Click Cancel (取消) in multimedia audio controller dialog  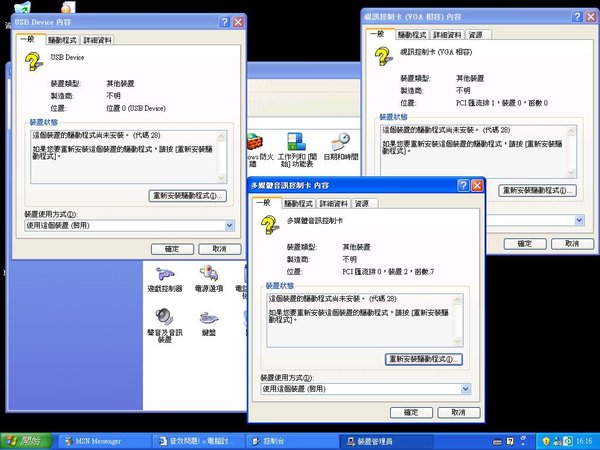458,412
